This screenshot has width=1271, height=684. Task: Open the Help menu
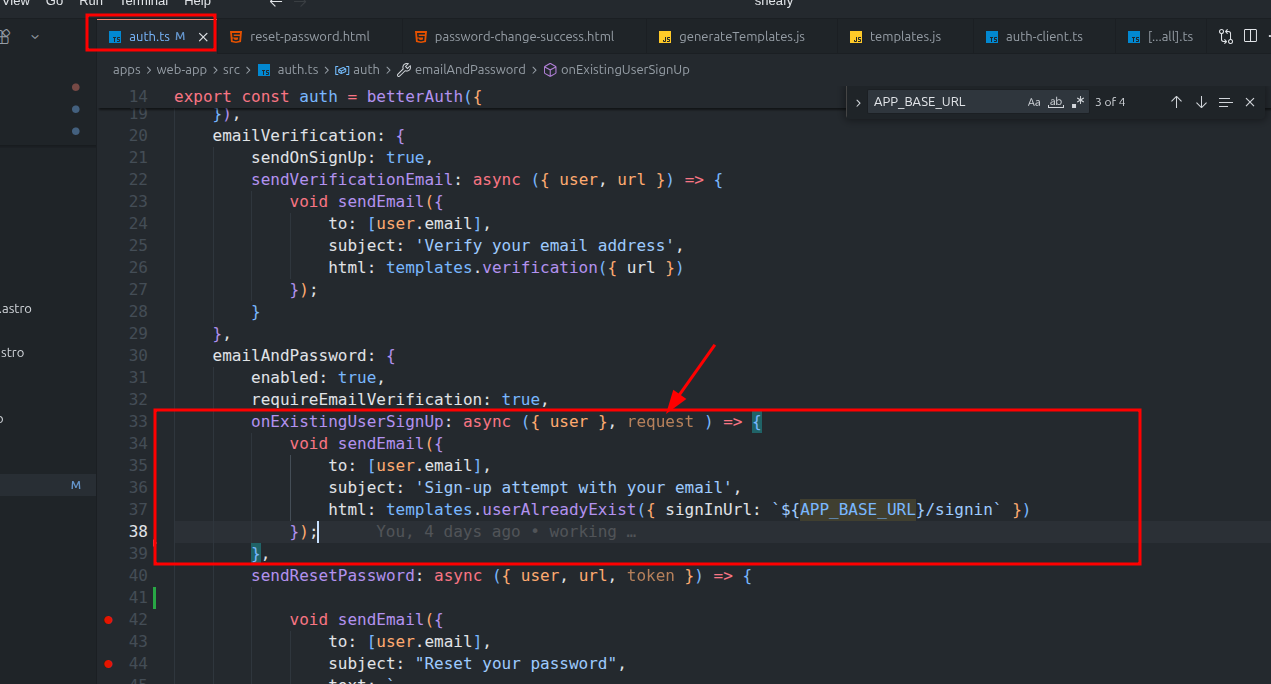197,3
